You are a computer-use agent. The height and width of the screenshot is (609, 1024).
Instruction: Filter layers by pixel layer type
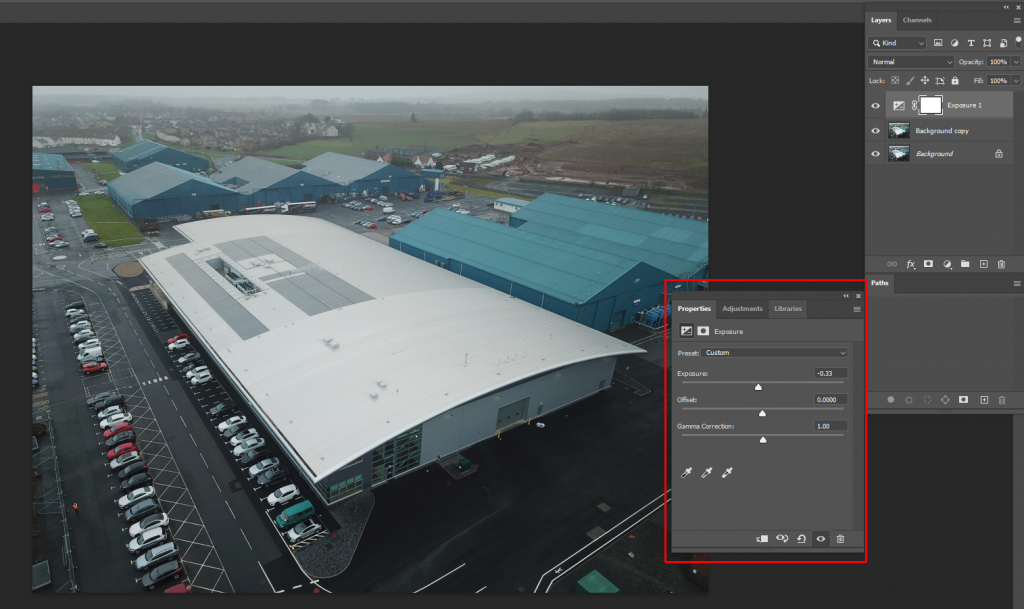[x=938, y=43]
